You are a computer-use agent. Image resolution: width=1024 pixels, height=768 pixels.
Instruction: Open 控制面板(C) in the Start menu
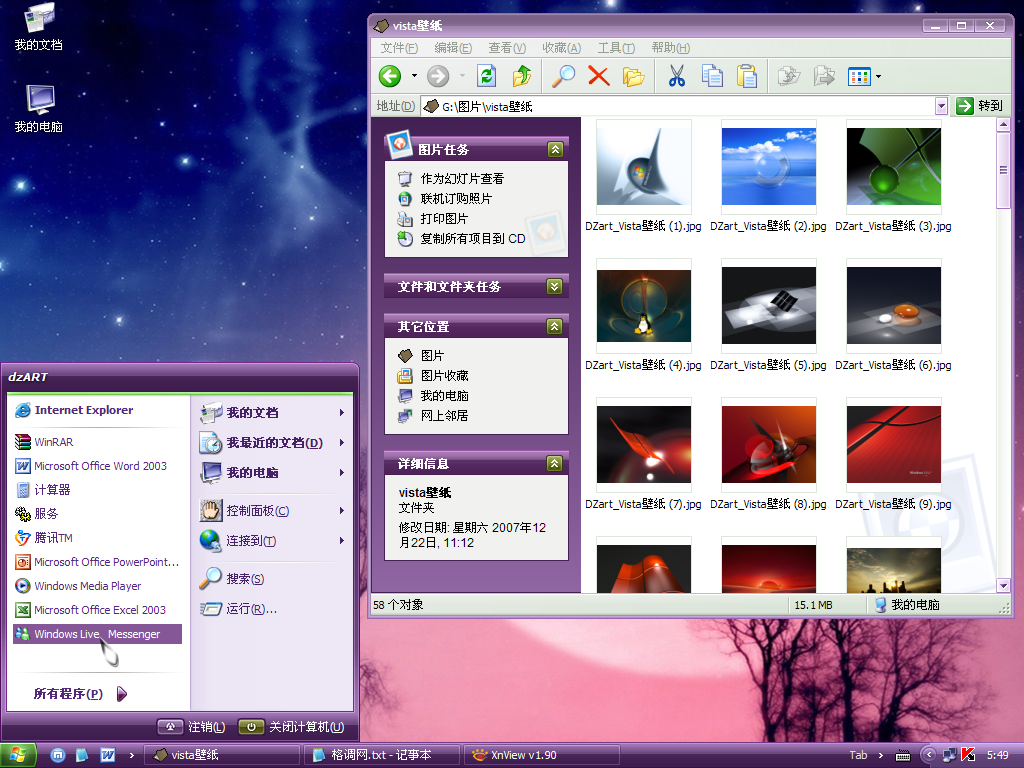tap(273, 511)
